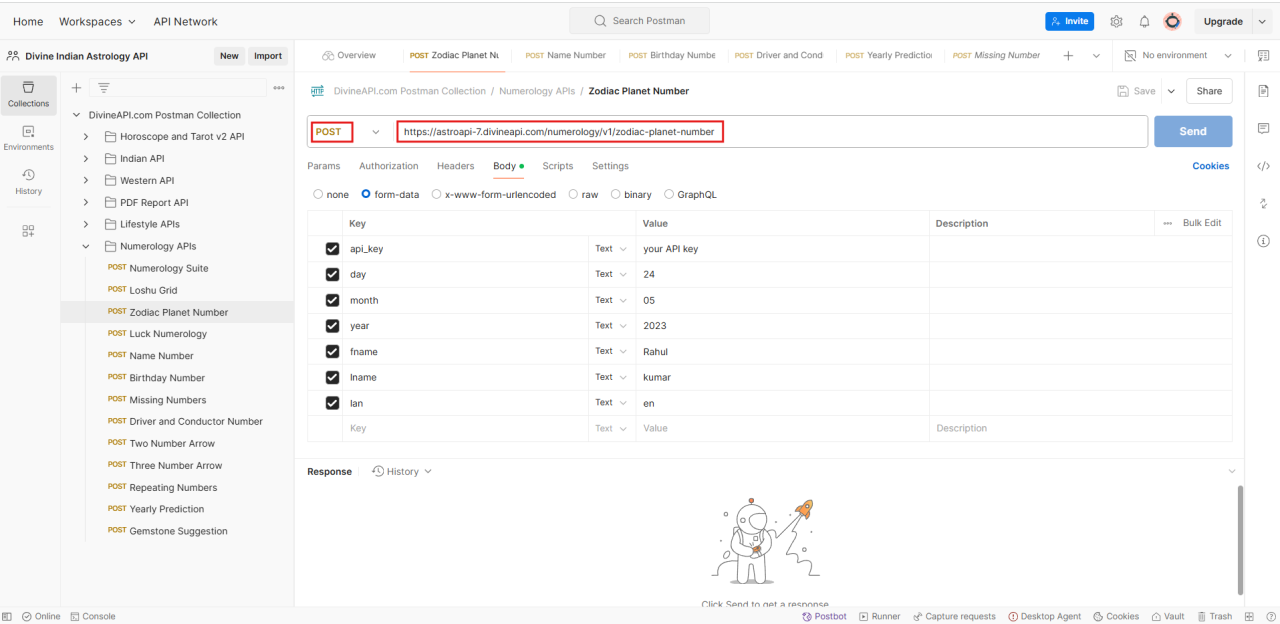Open Runner in the status bar
Image resolution: width=1280 pixels, height=624 pixels.
pyautogui.click(x=878, y=616)
